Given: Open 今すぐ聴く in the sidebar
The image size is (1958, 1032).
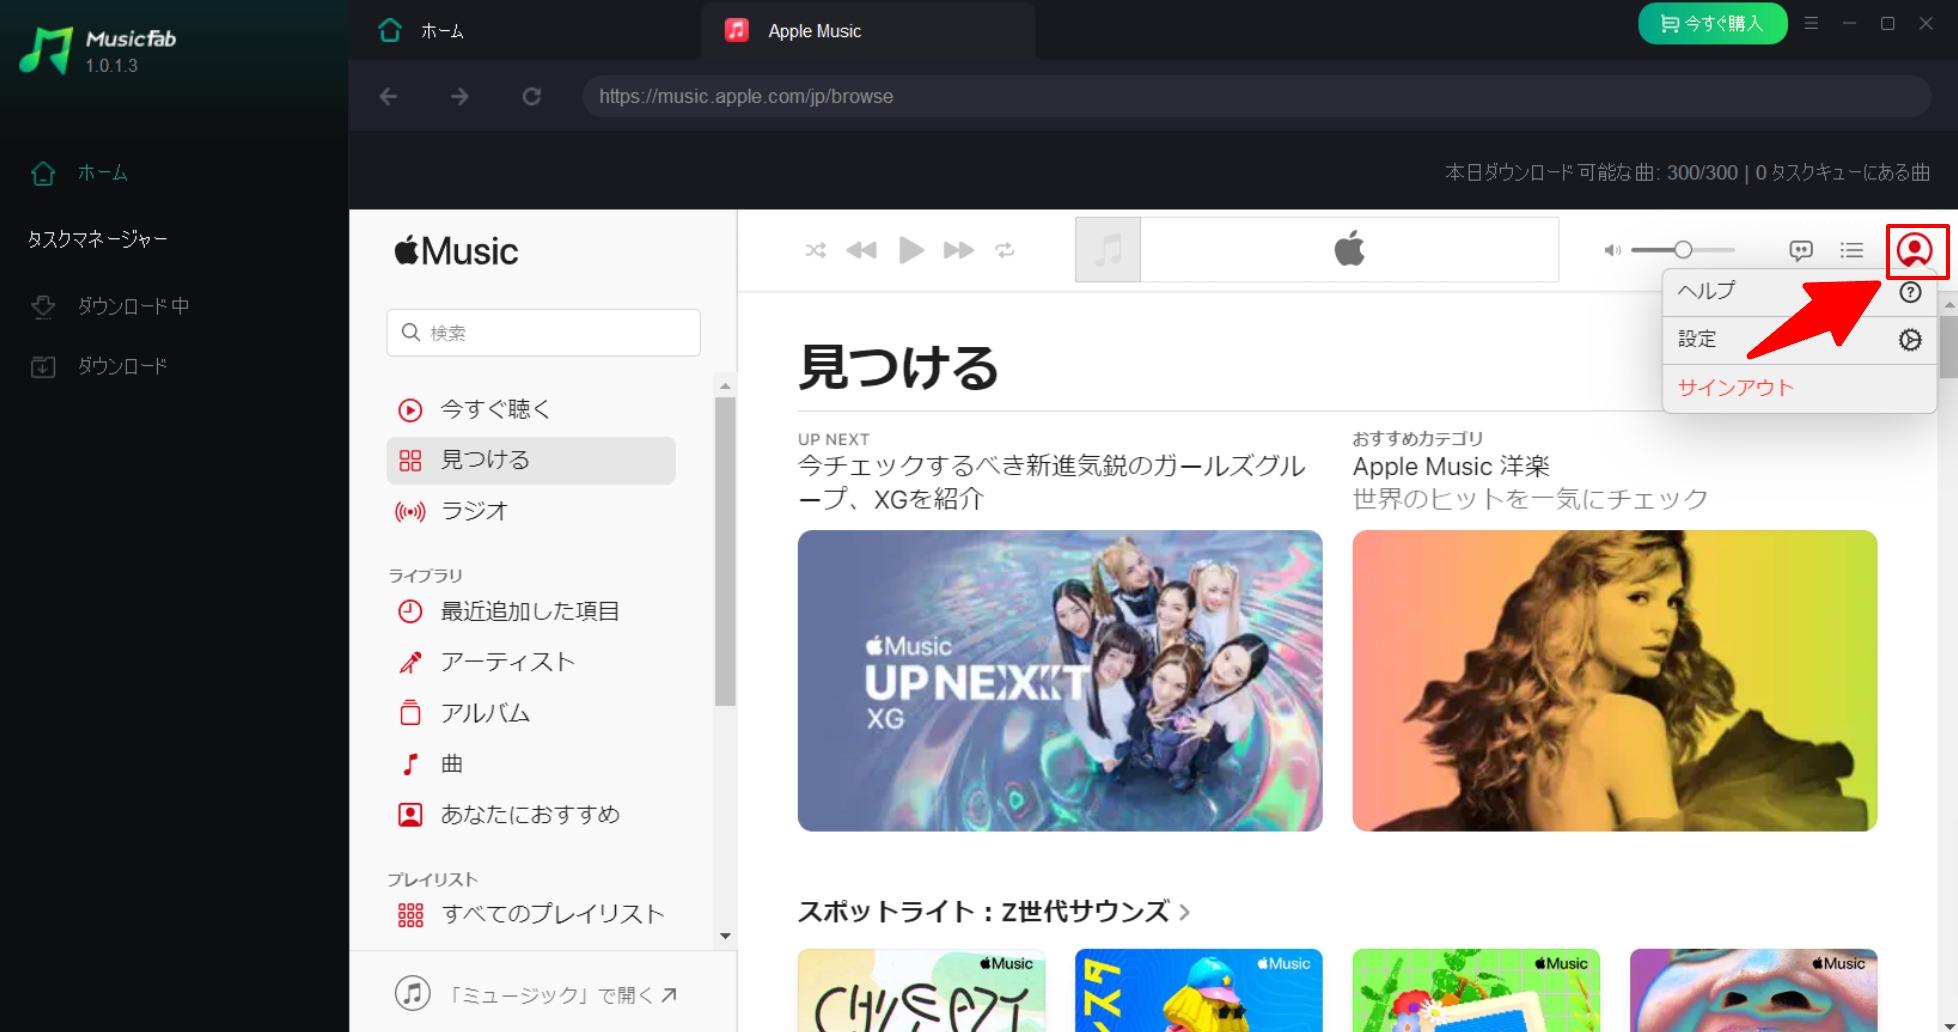Looking at the screenshot, I should click(x=530, y=409).
